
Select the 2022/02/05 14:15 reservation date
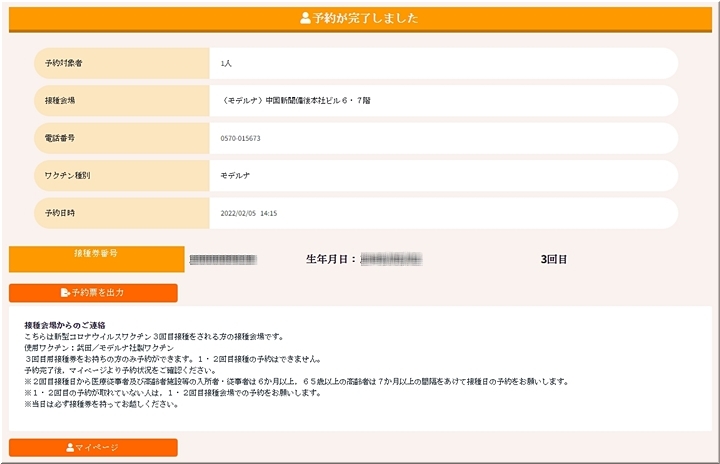[x=249, y=213]
